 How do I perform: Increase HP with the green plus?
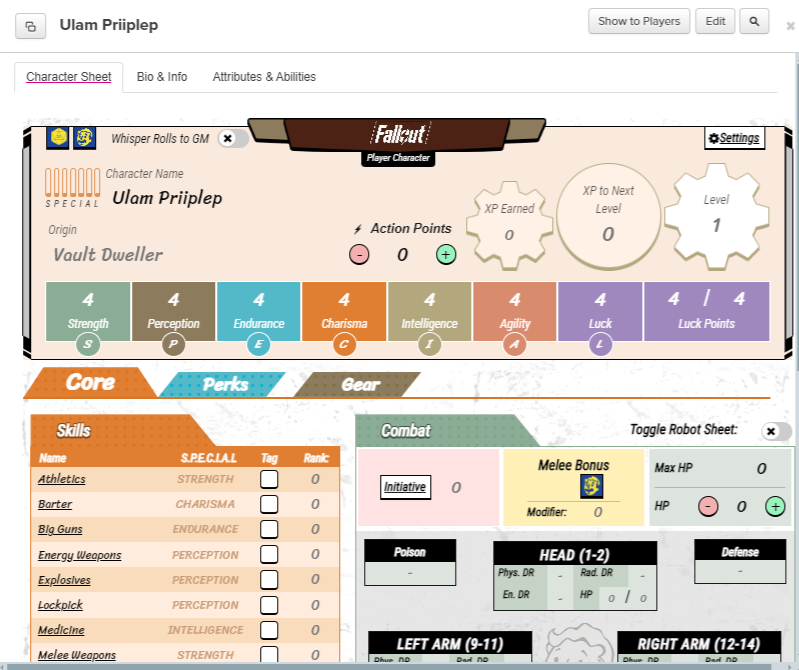coord(775,507)
